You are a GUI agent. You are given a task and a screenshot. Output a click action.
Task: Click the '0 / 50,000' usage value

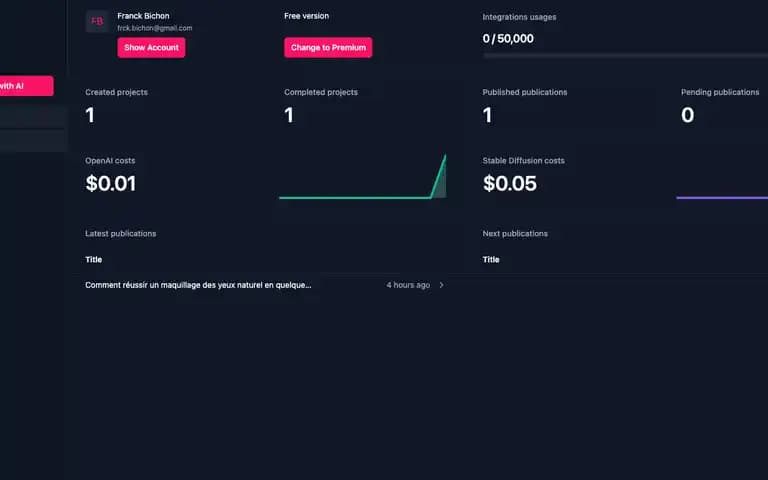[x=508, y=39]
